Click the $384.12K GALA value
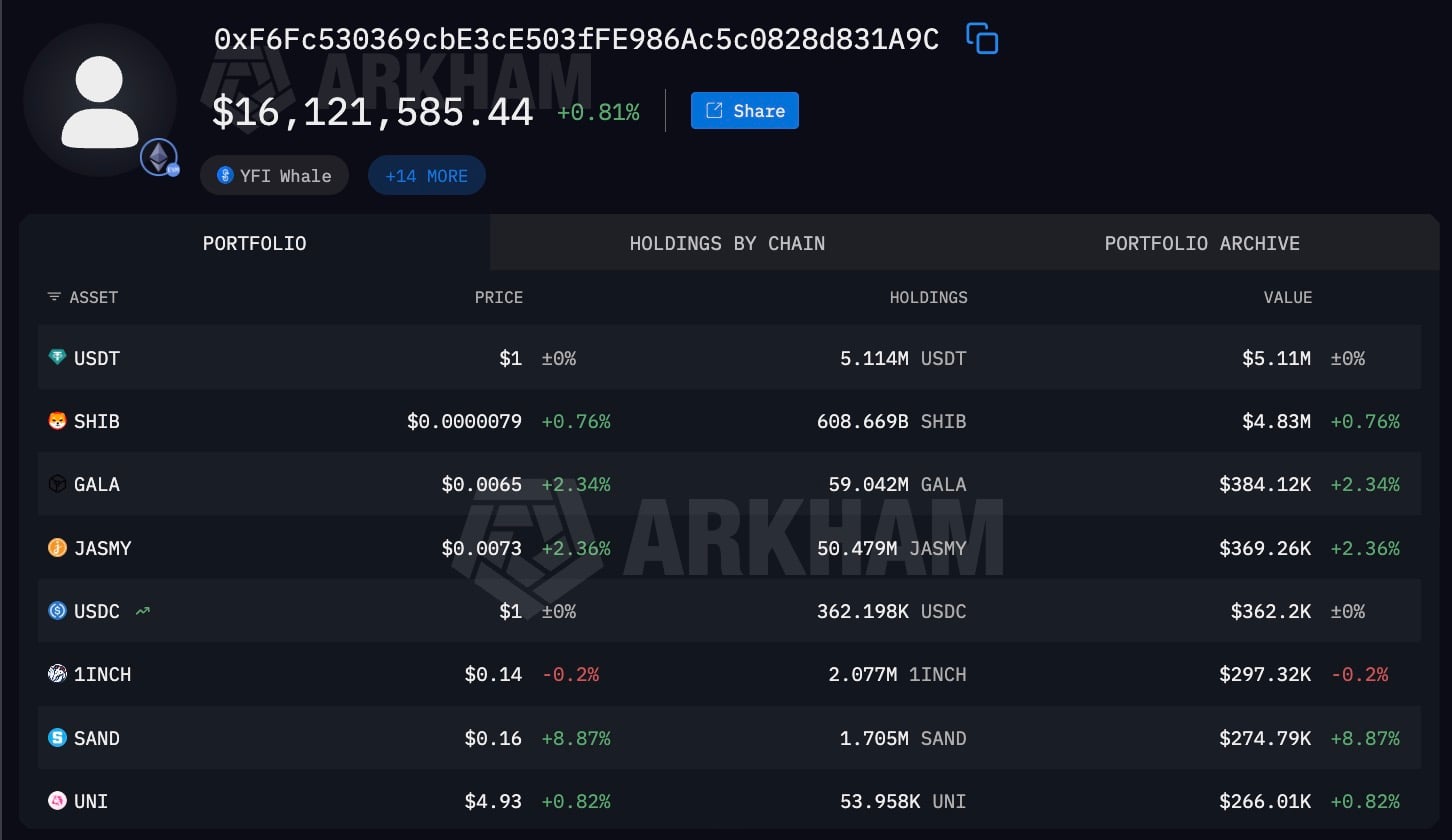 click(1265, 484)
